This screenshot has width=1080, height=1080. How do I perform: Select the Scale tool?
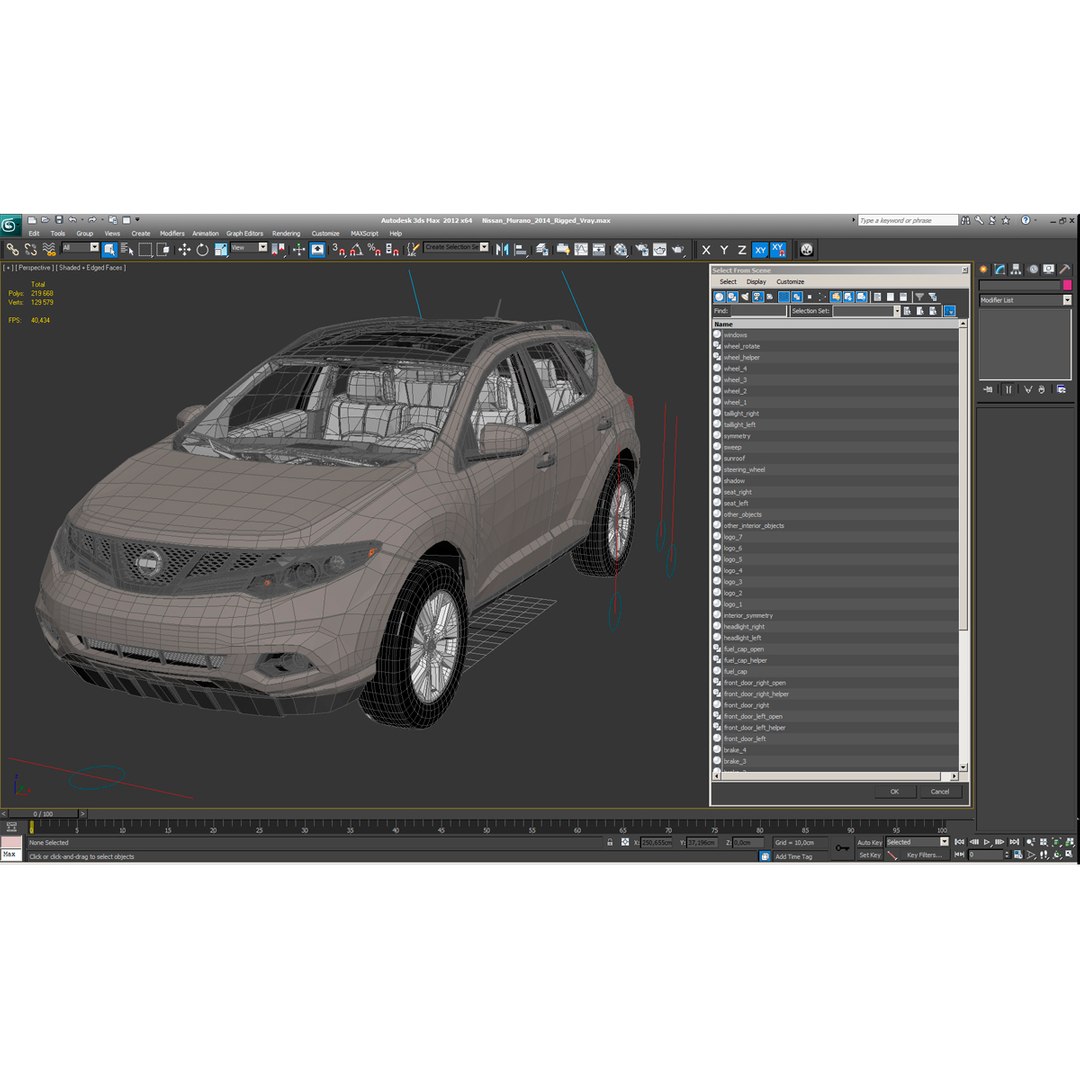(221, 250)
